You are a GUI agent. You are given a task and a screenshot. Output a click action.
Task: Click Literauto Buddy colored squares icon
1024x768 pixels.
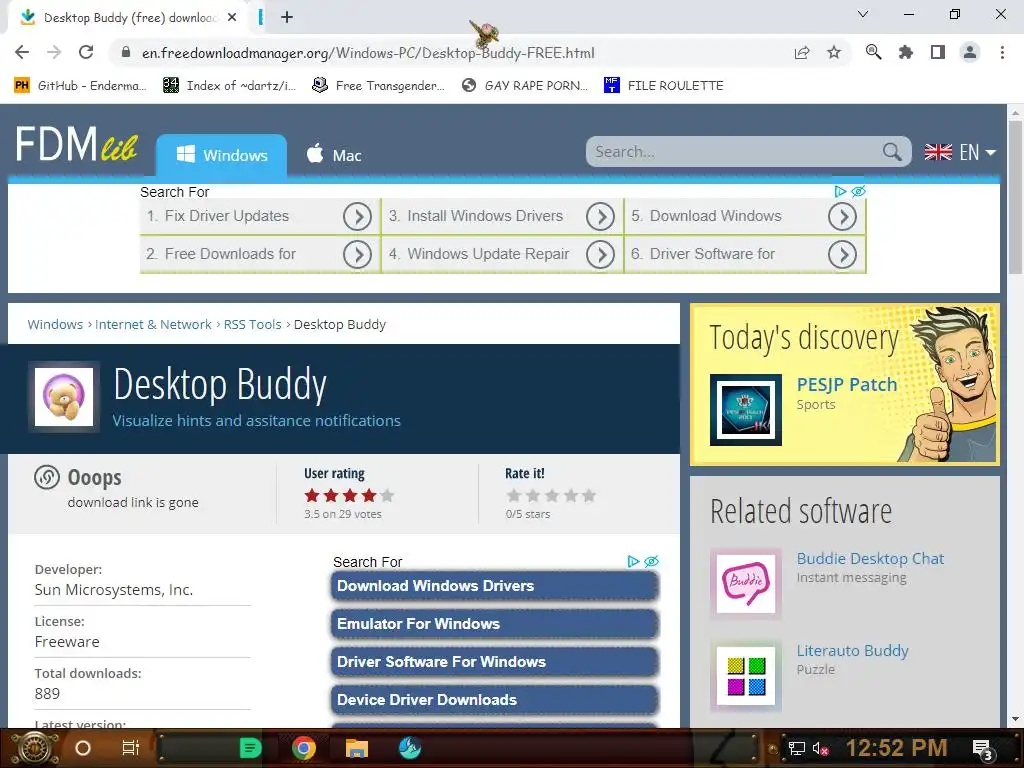[x=745, y=676]
